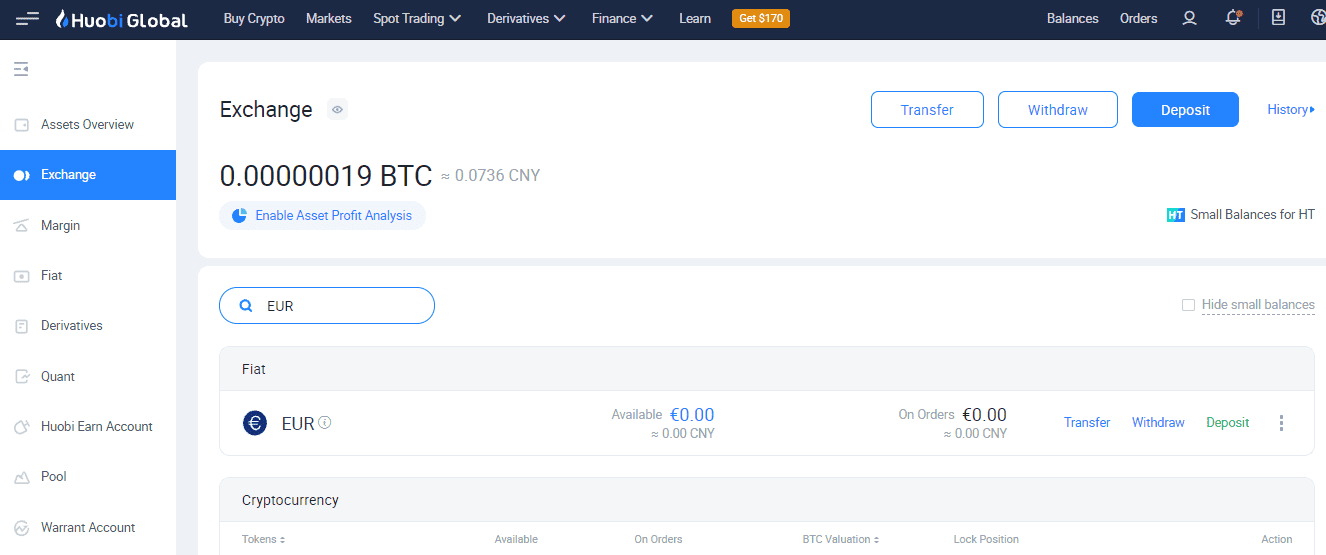Image resolution: width=1326 pixels, height=555 pixels.
Task: Click the Transfer link in EUR row
Action: click(x=1087, y=423)
